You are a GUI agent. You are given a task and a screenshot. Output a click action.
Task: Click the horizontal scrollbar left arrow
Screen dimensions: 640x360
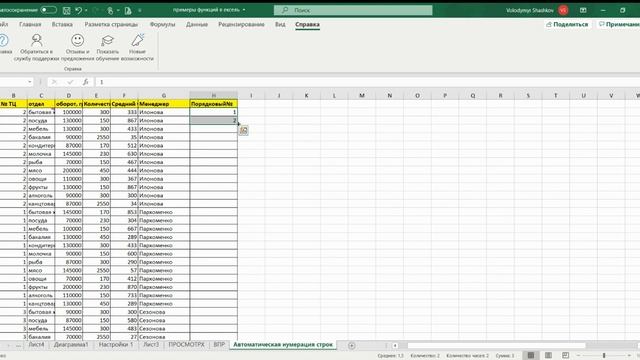tap(395, 345)
